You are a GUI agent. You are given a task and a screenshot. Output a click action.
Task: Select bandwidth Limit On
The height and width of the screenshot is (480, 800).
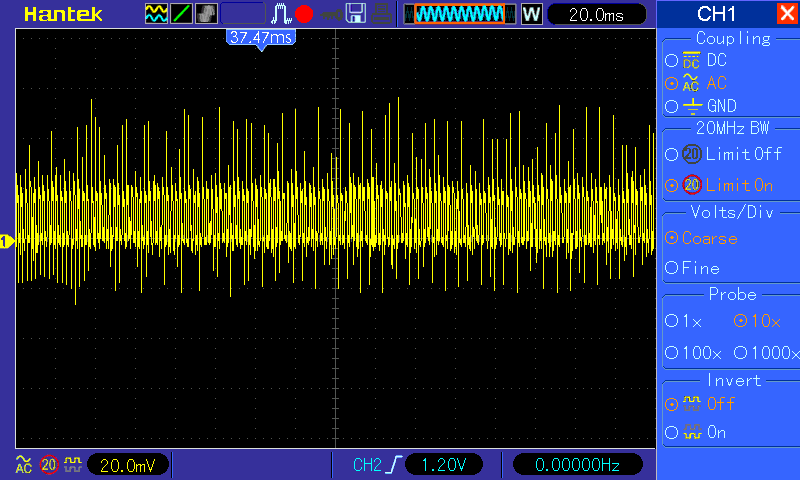point(719,185)
